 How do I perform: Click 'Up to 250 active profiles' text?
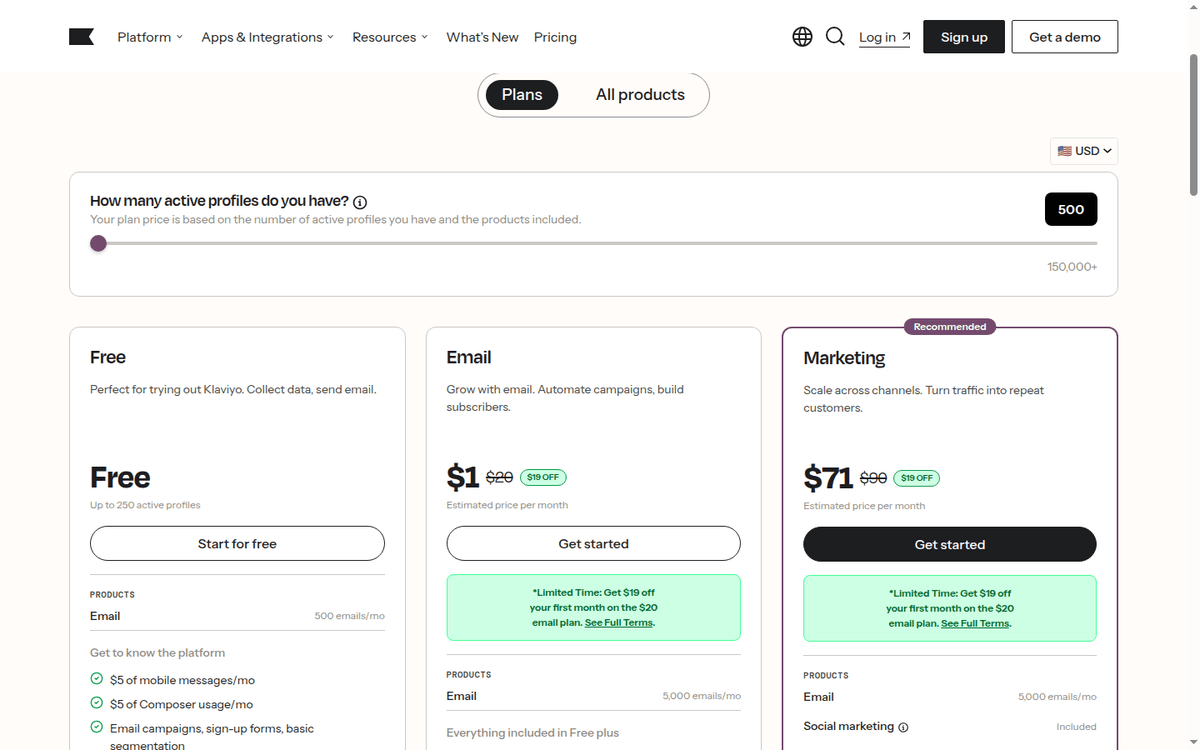click(145, 505)
